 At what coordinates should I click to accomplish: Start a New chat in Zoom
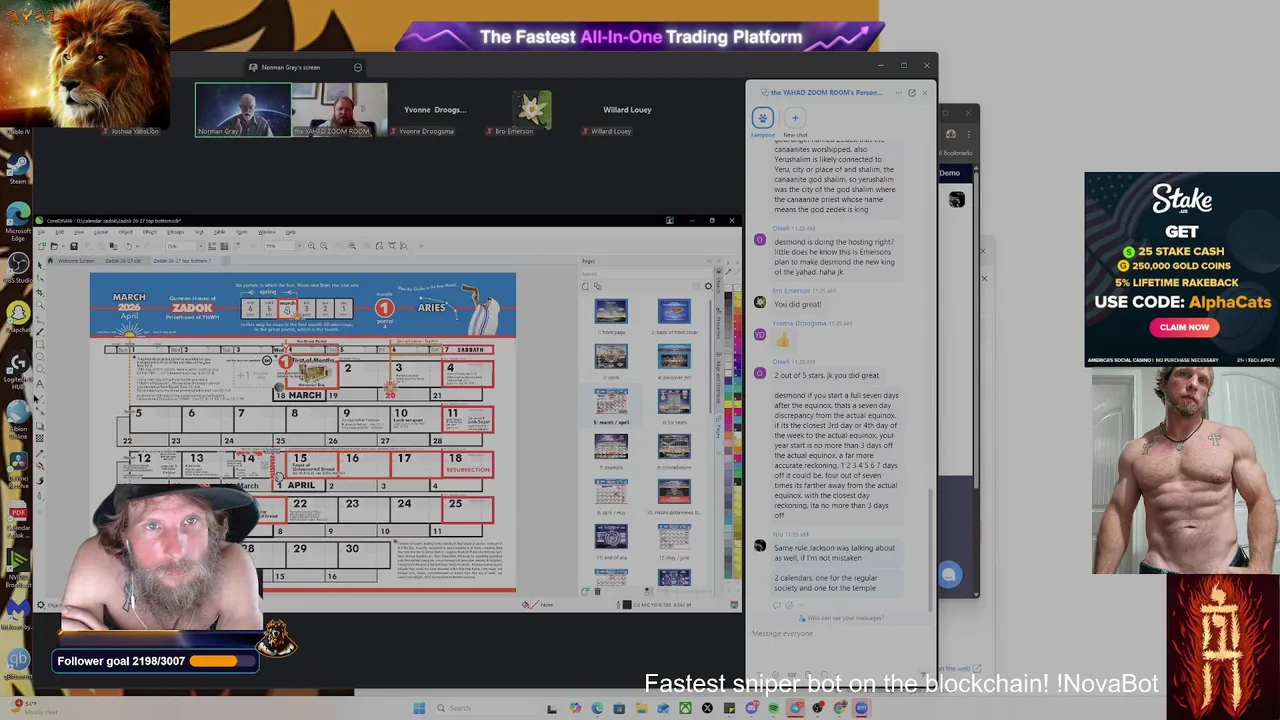pyautogui.click(x=795, y=118)
